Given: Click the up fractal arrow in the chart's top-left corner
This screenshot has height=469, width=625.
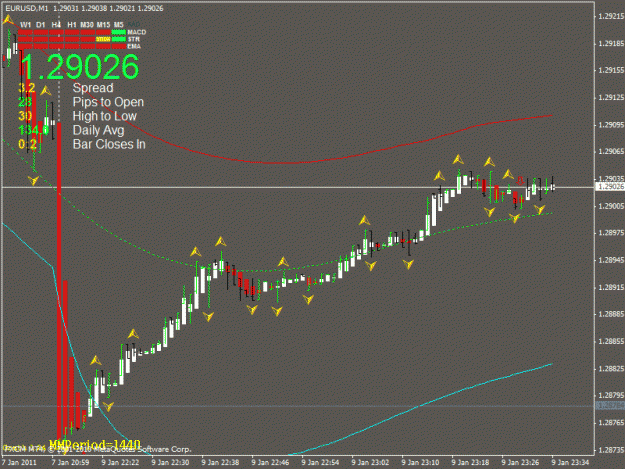Looking at the screenshot, I should (x=8, y=20).
